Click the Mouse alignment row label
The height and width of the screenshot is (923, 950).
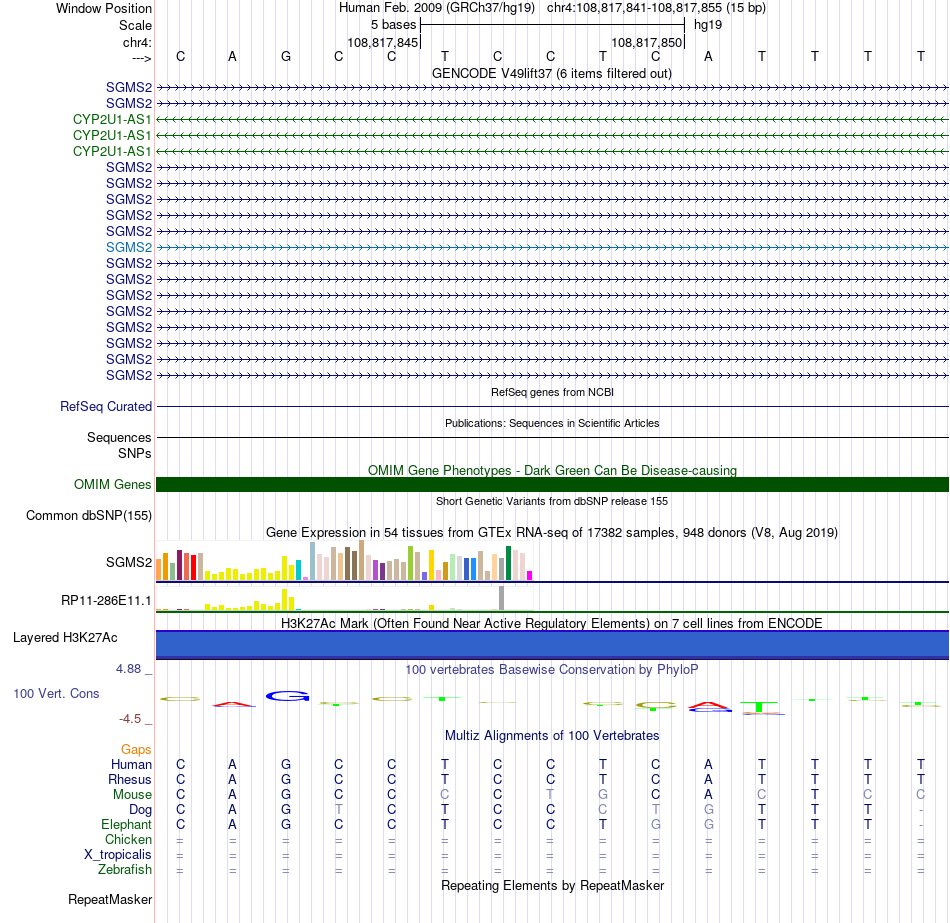click(132, 795)
